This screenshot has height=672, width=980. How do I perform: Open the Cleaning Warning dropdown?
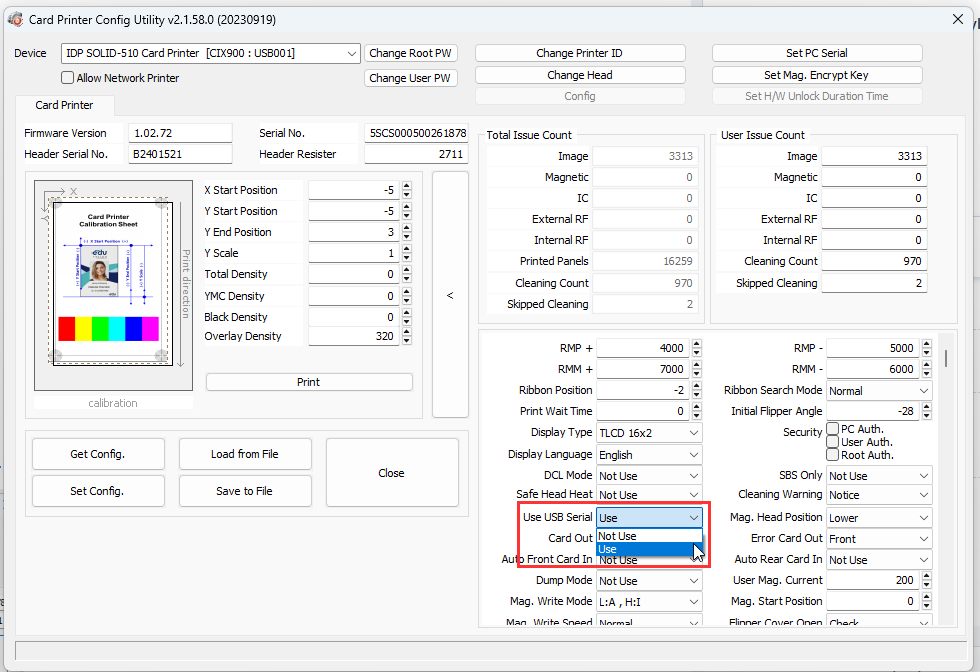[x=879, y=494]
